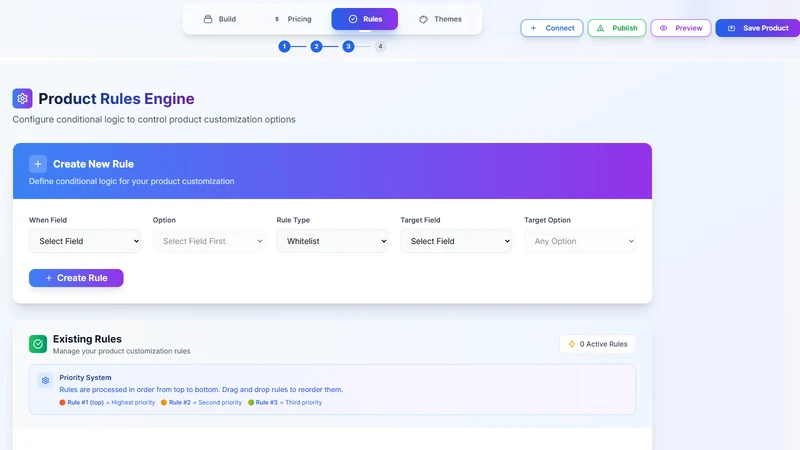Go to step 1 in progress indicator
The width and height of the screenshot is (800, 450).
[285, 46]
